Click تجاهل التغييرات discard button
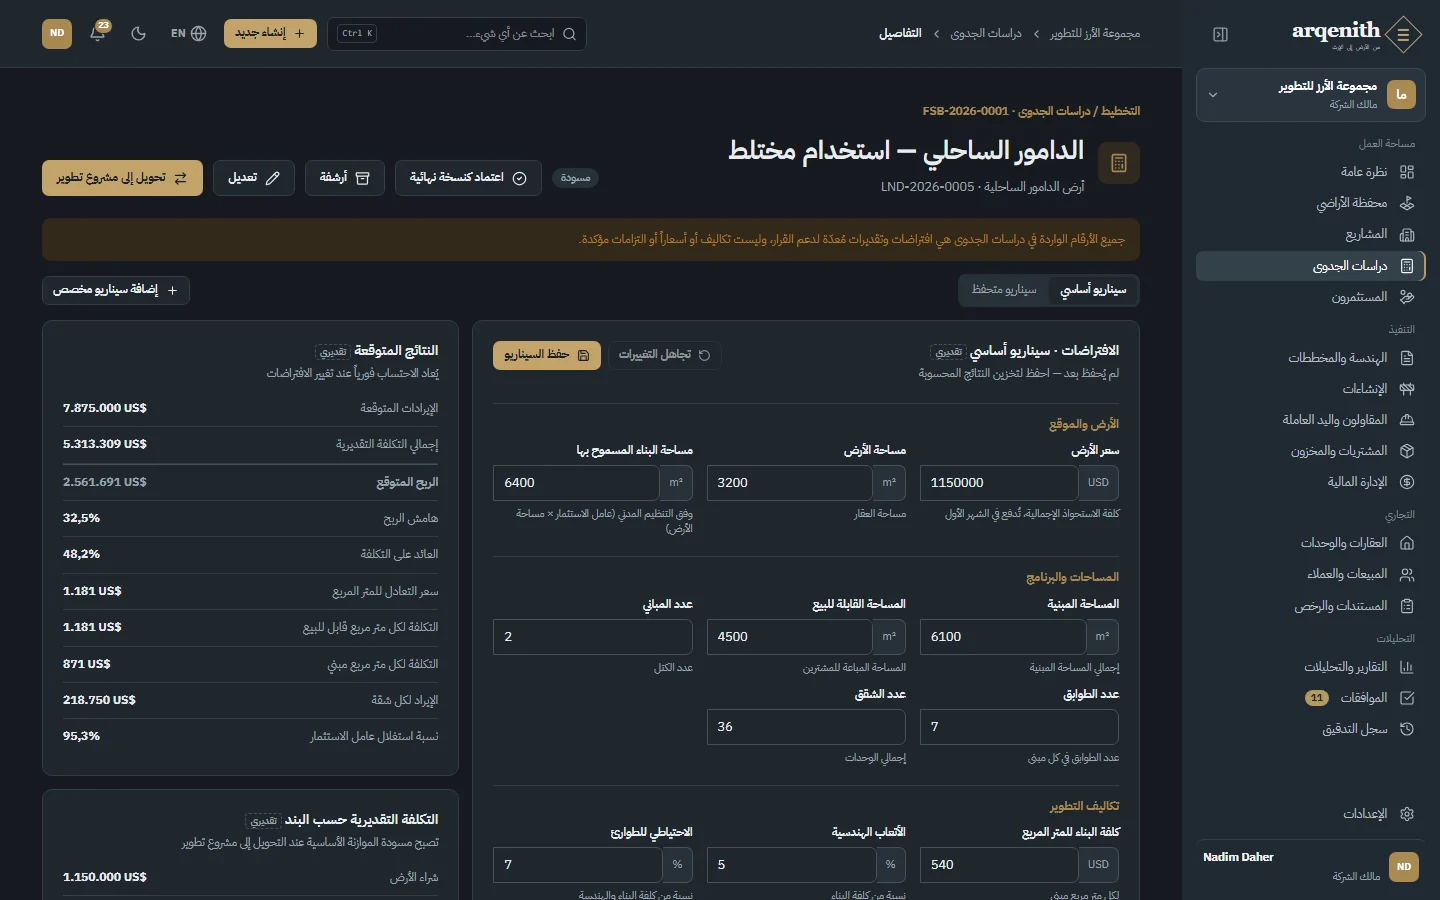Screen dimensions: 1440x900 tap(665, 355)
